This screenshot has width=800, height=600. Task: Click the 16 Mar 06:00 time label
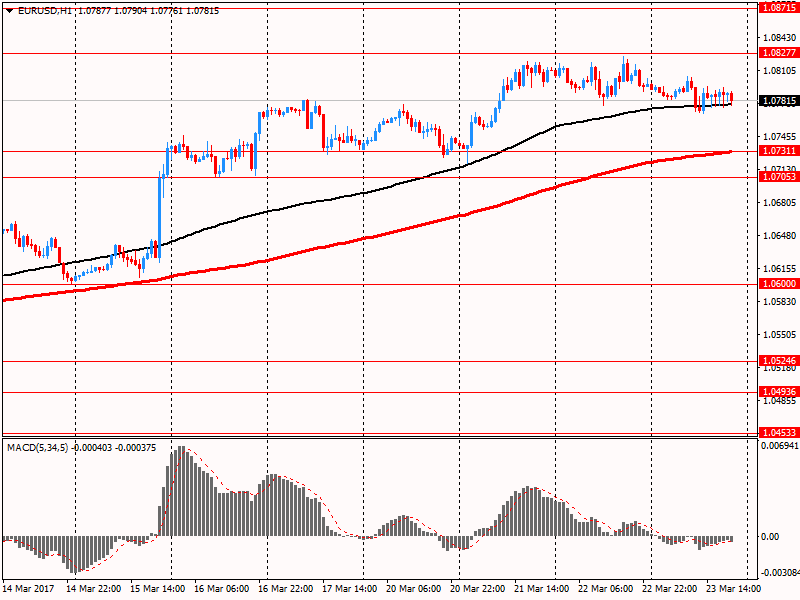[221, 589]
